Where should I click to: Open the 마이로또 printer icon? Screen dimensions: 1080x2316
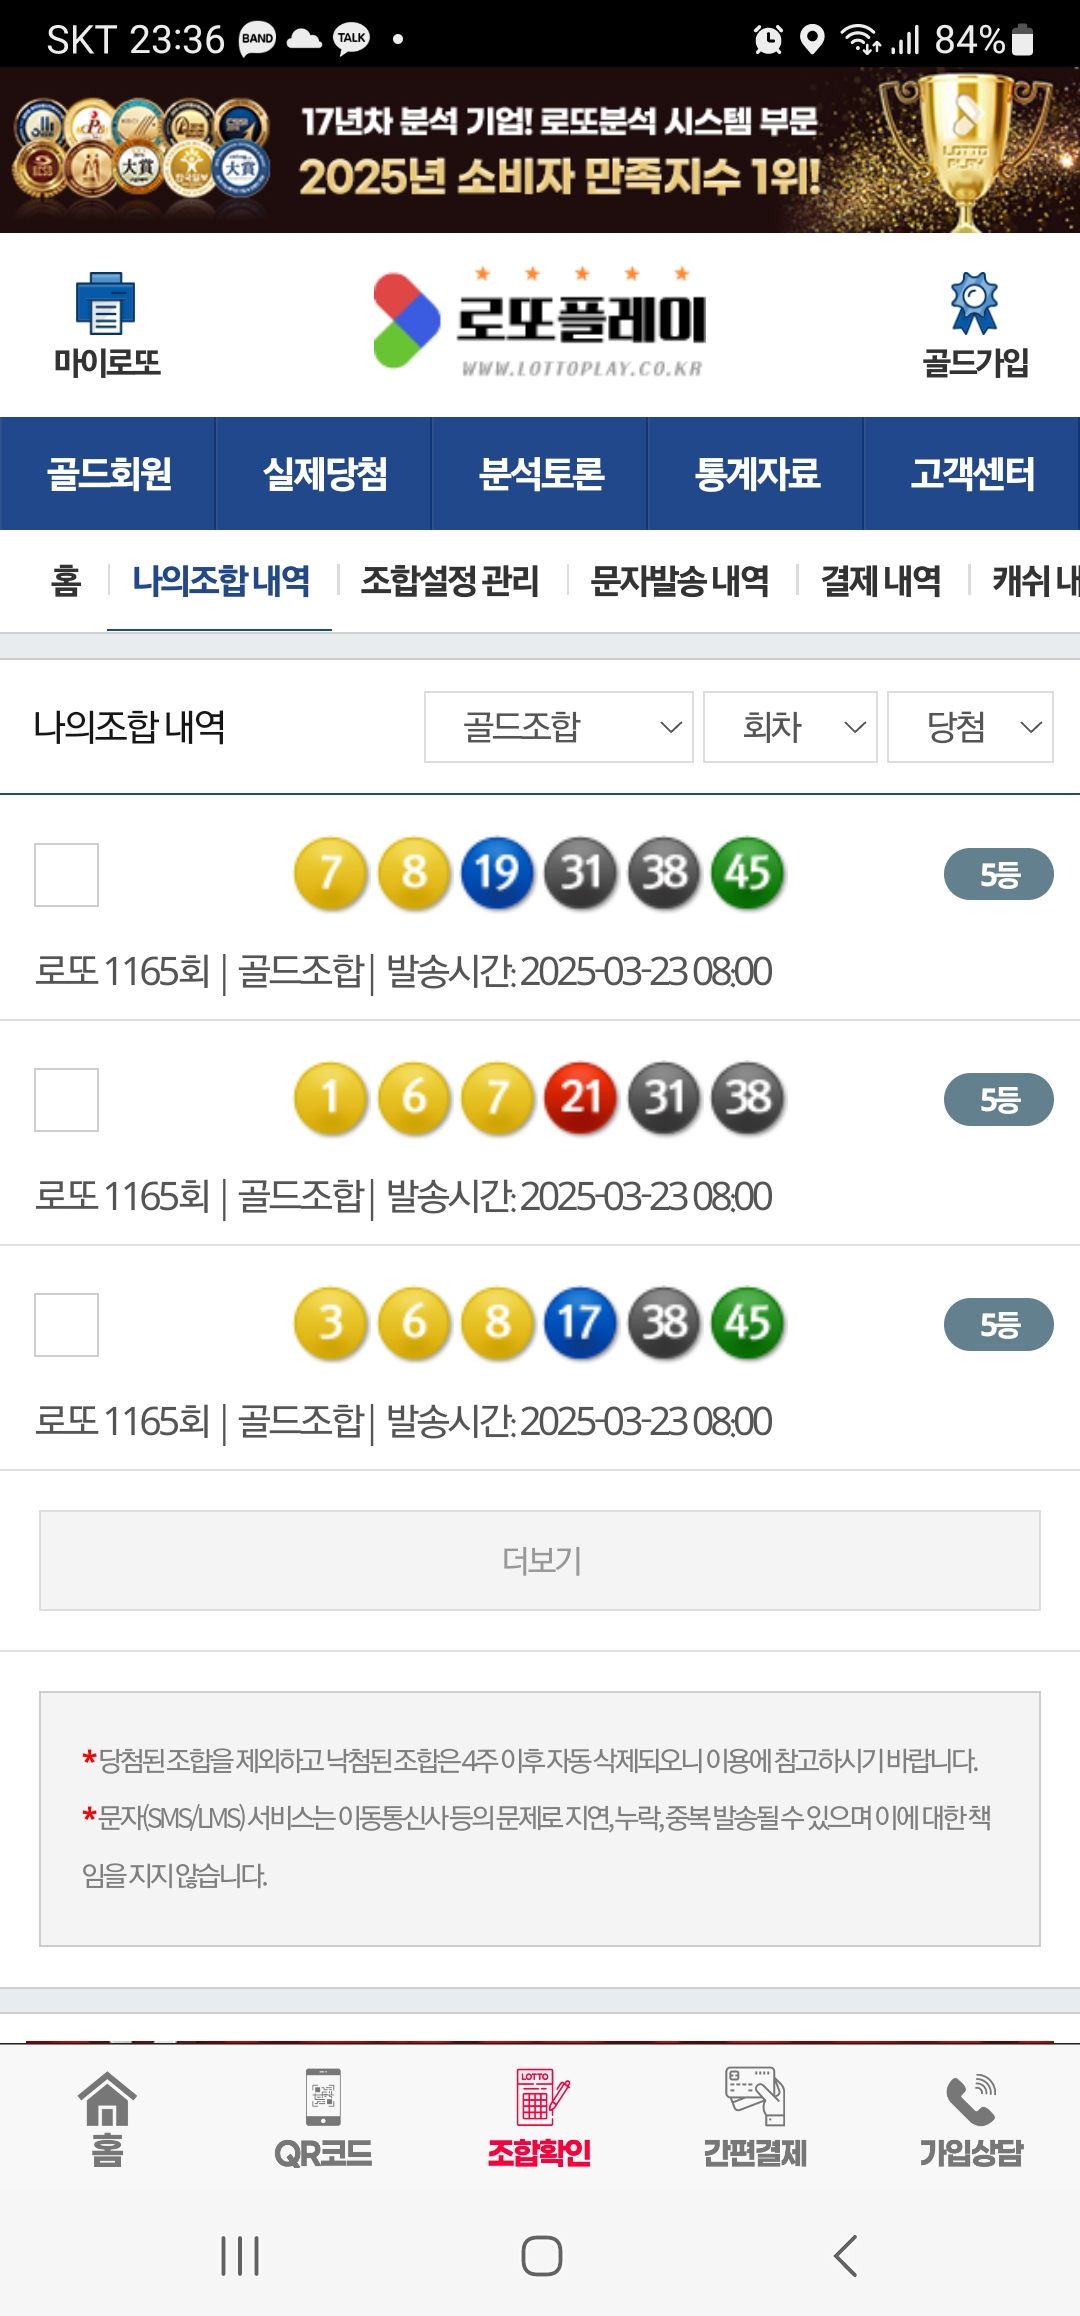pos(106,304)
